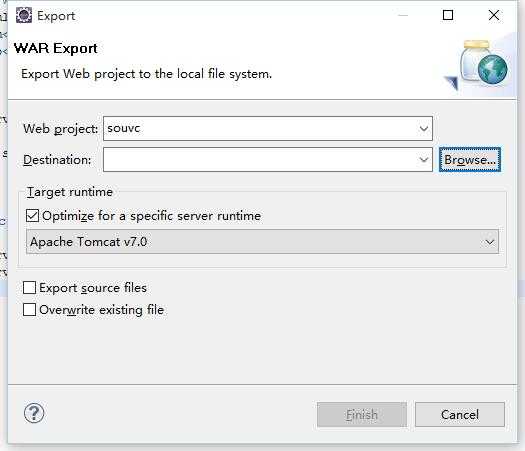Uncheck Optimize for a specific server runtime
525x451 pixels.
[32, 216]
